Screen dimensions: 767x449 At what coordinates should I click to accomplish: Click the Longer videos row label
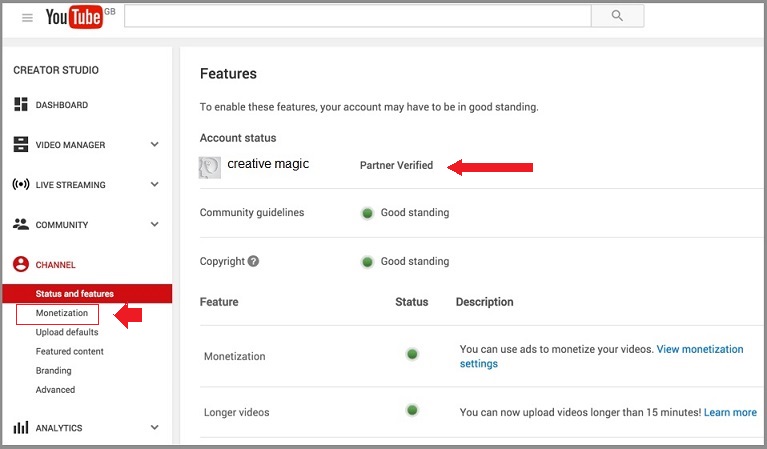tap(237, 412)
